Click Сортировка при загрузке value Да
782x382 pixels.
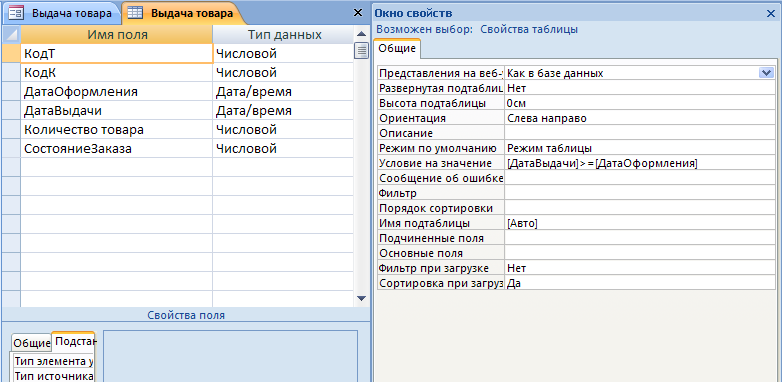coord(640,283)
